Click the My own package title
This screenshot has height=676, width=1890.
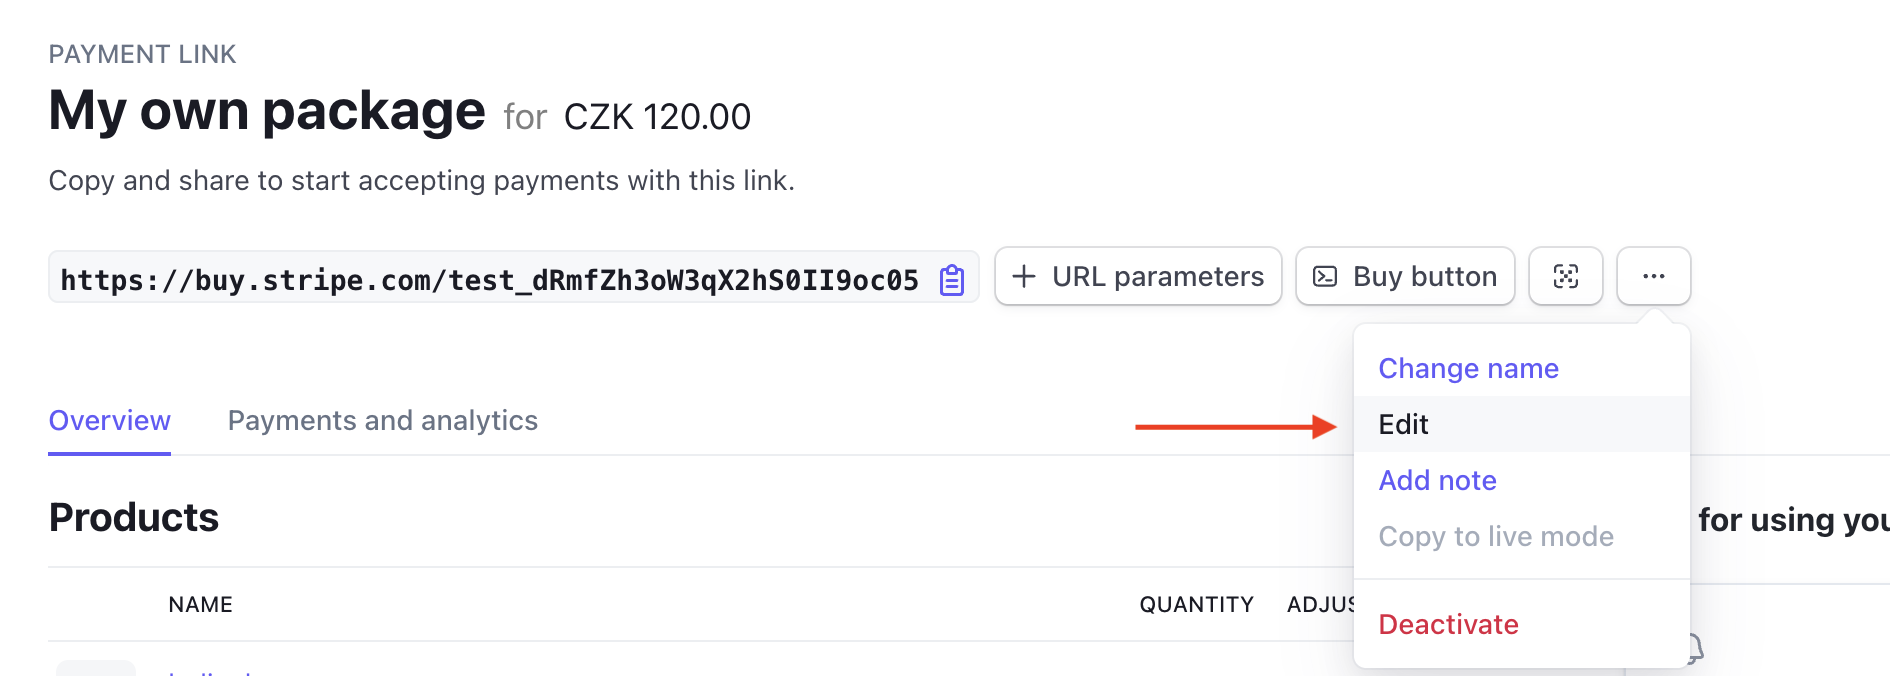(266, 110)
